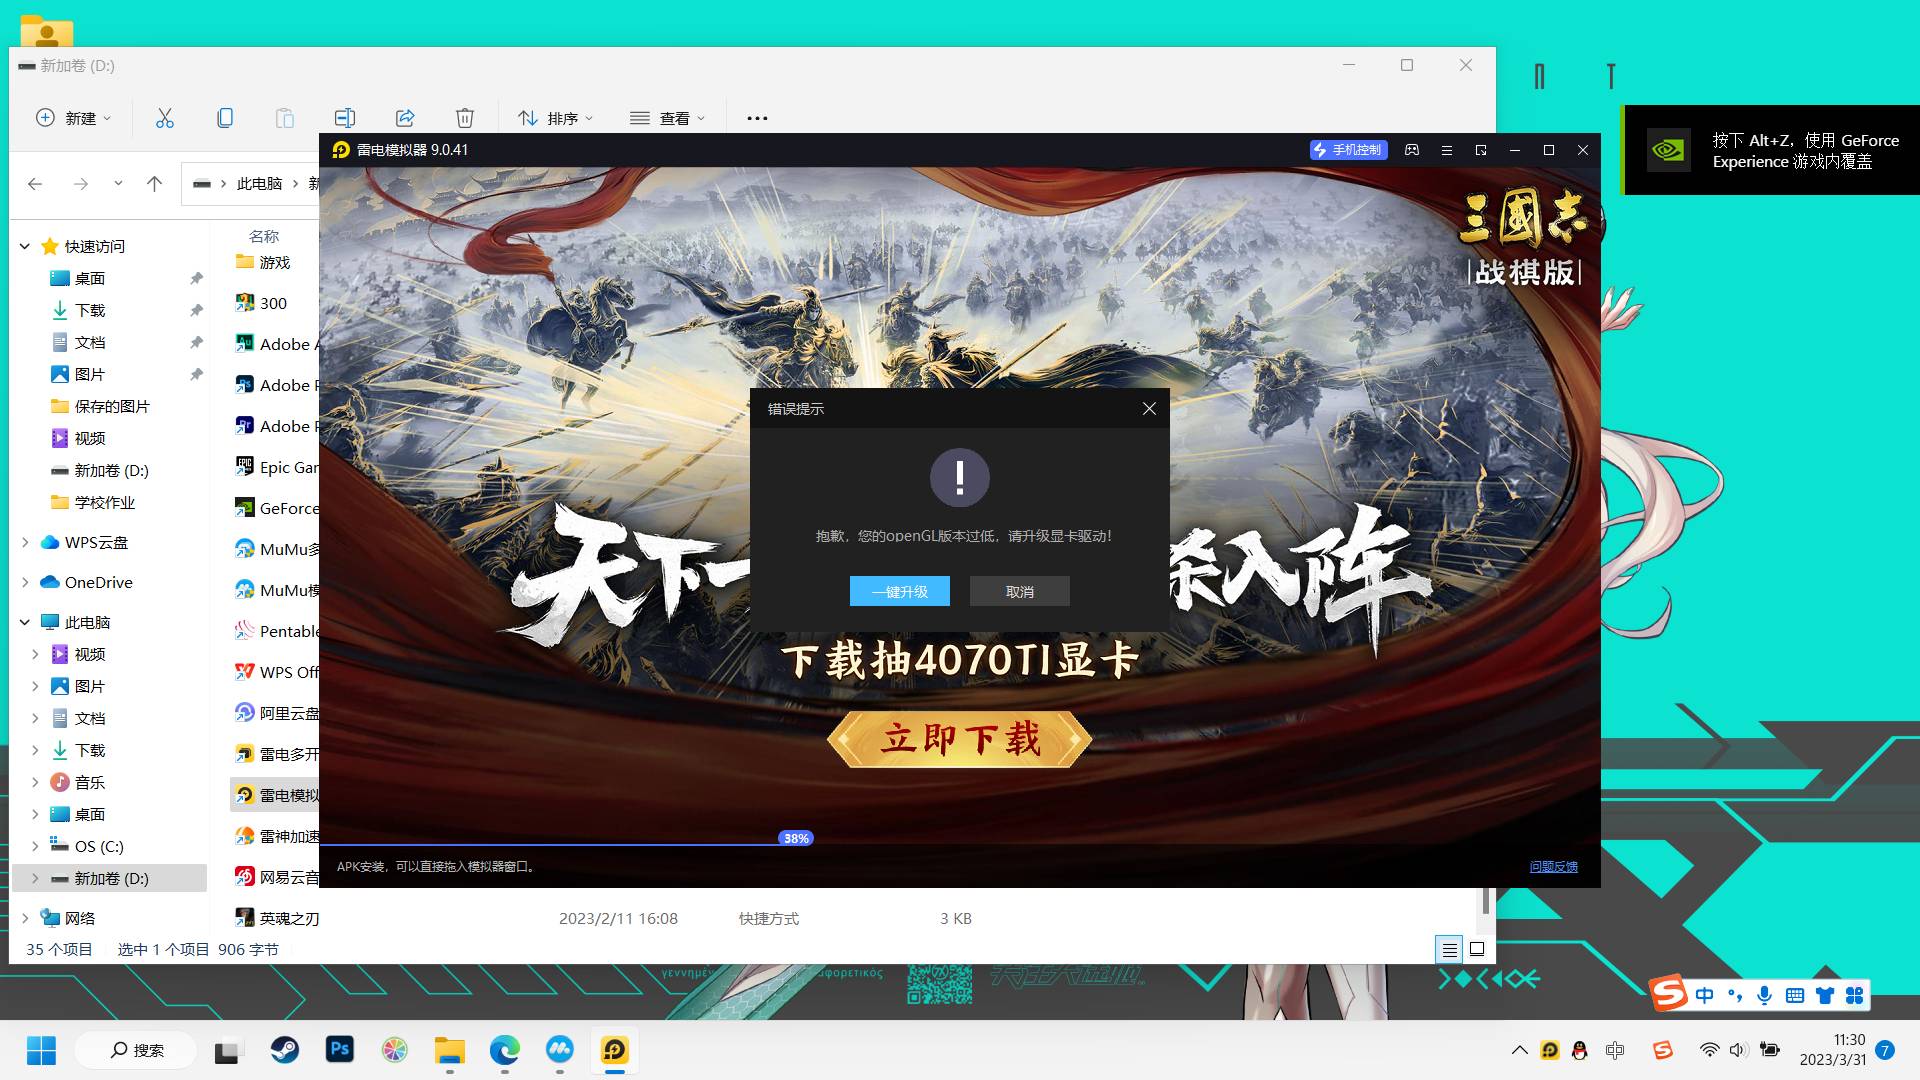Click the microphone icon in Sogou input bar
1920x1080 pixels.
(1765, 995)
